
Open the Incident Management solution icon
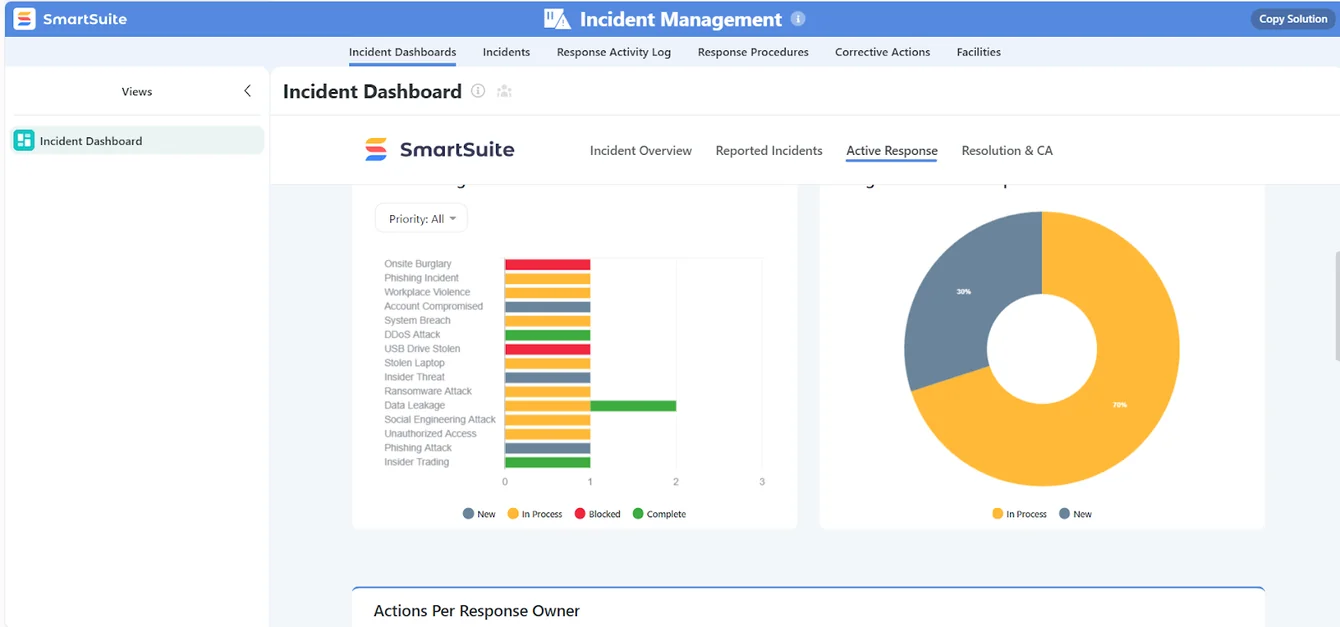point(557,19)
